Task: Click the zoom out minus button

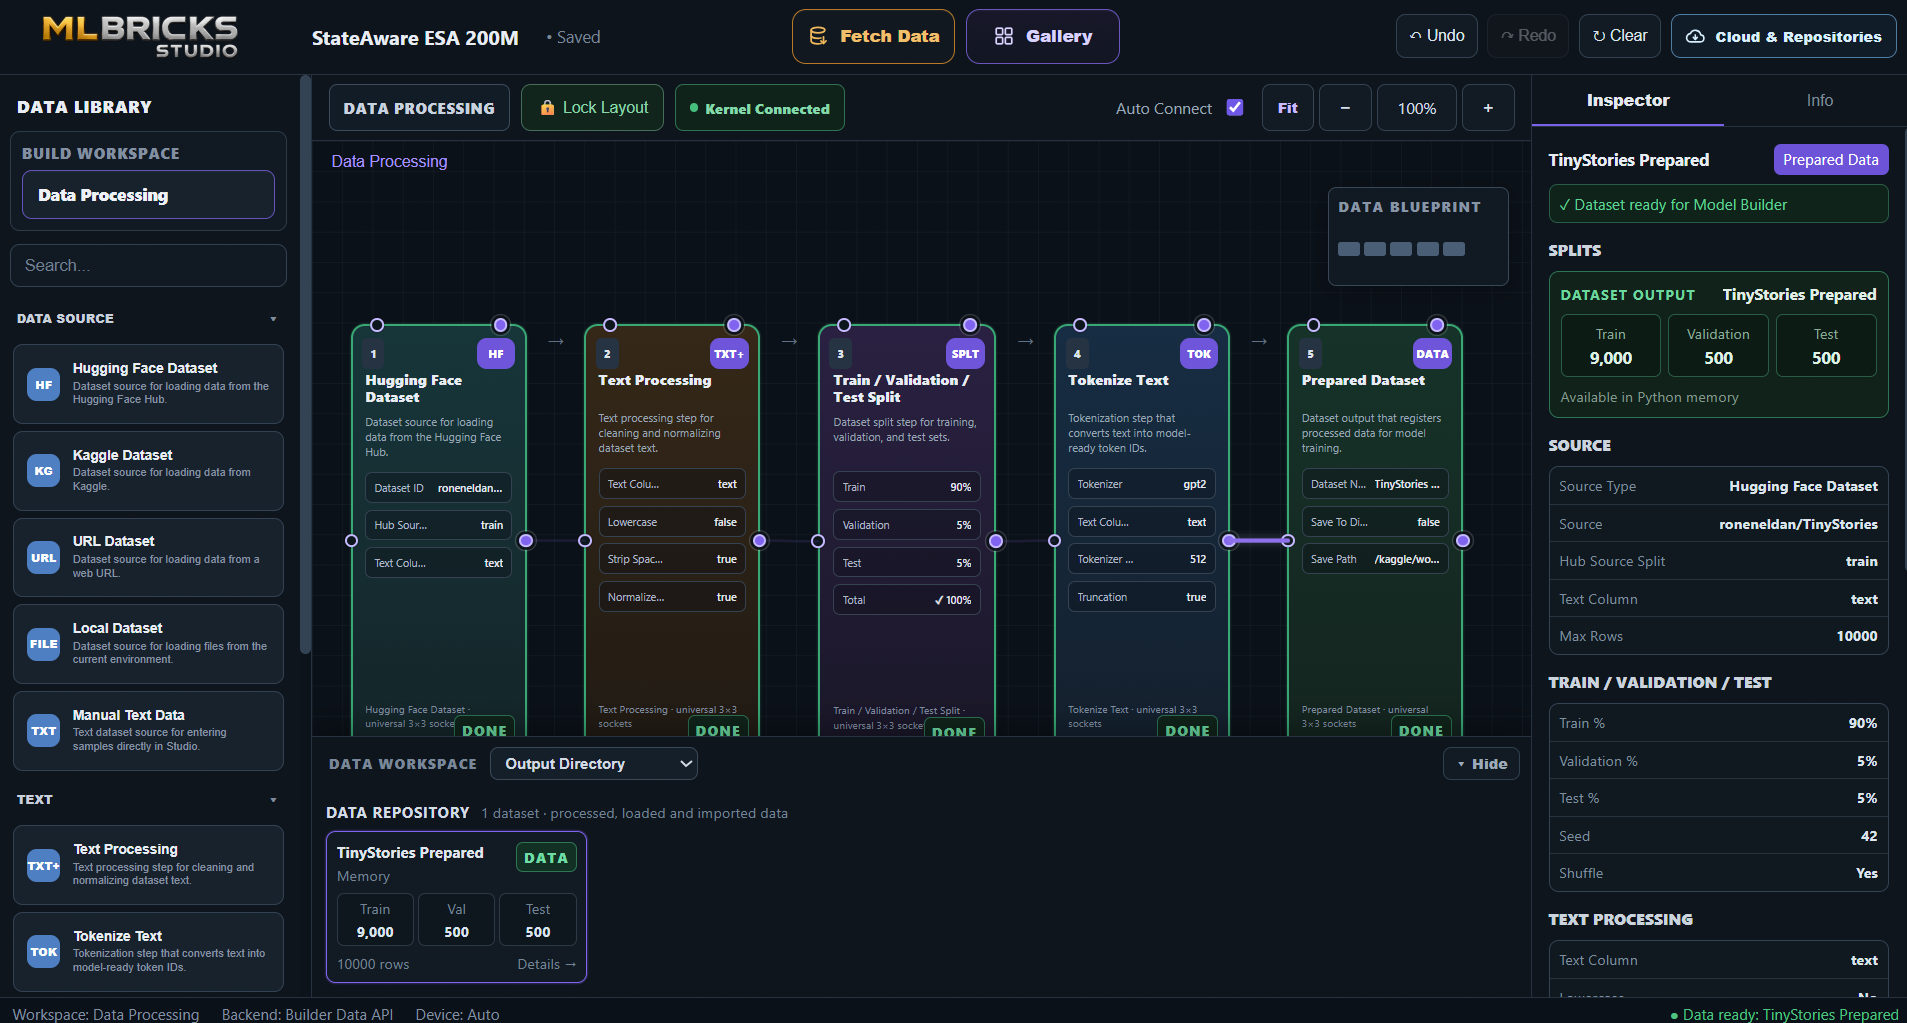Action: [1345, 108]
